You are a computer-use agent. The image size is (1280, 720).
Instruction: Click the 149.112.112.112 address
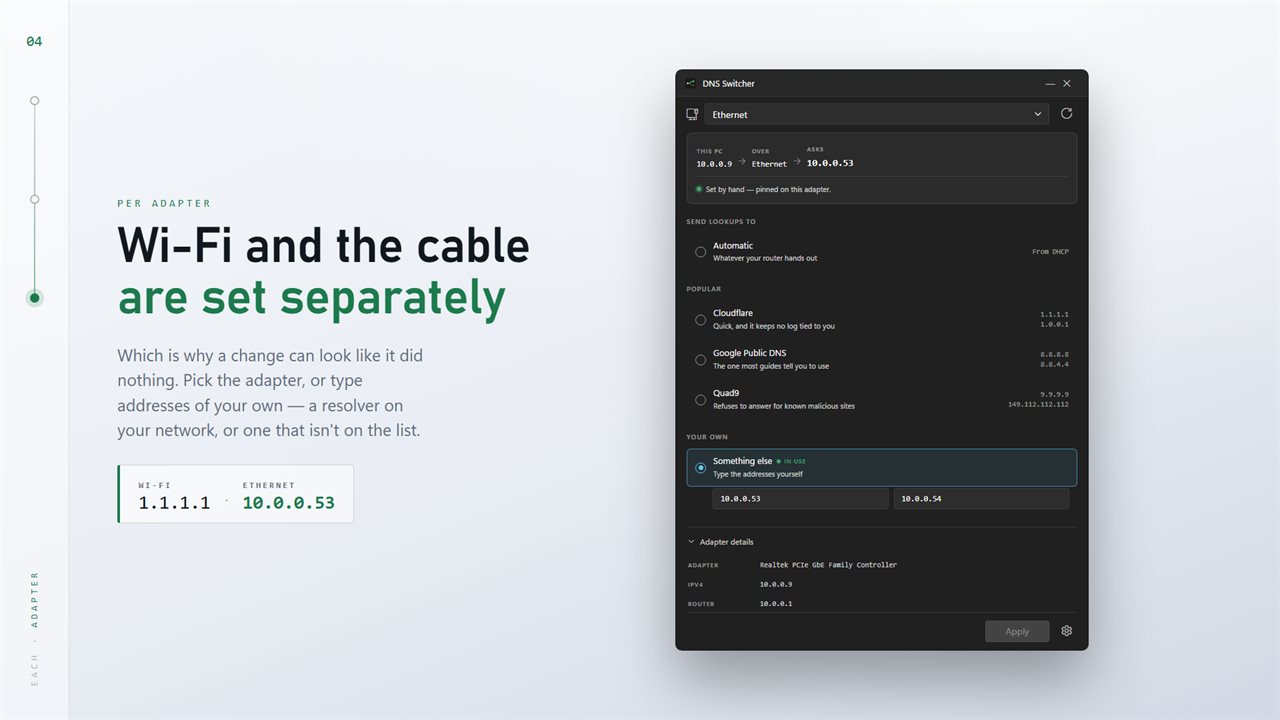click(x=1038, y=405)
